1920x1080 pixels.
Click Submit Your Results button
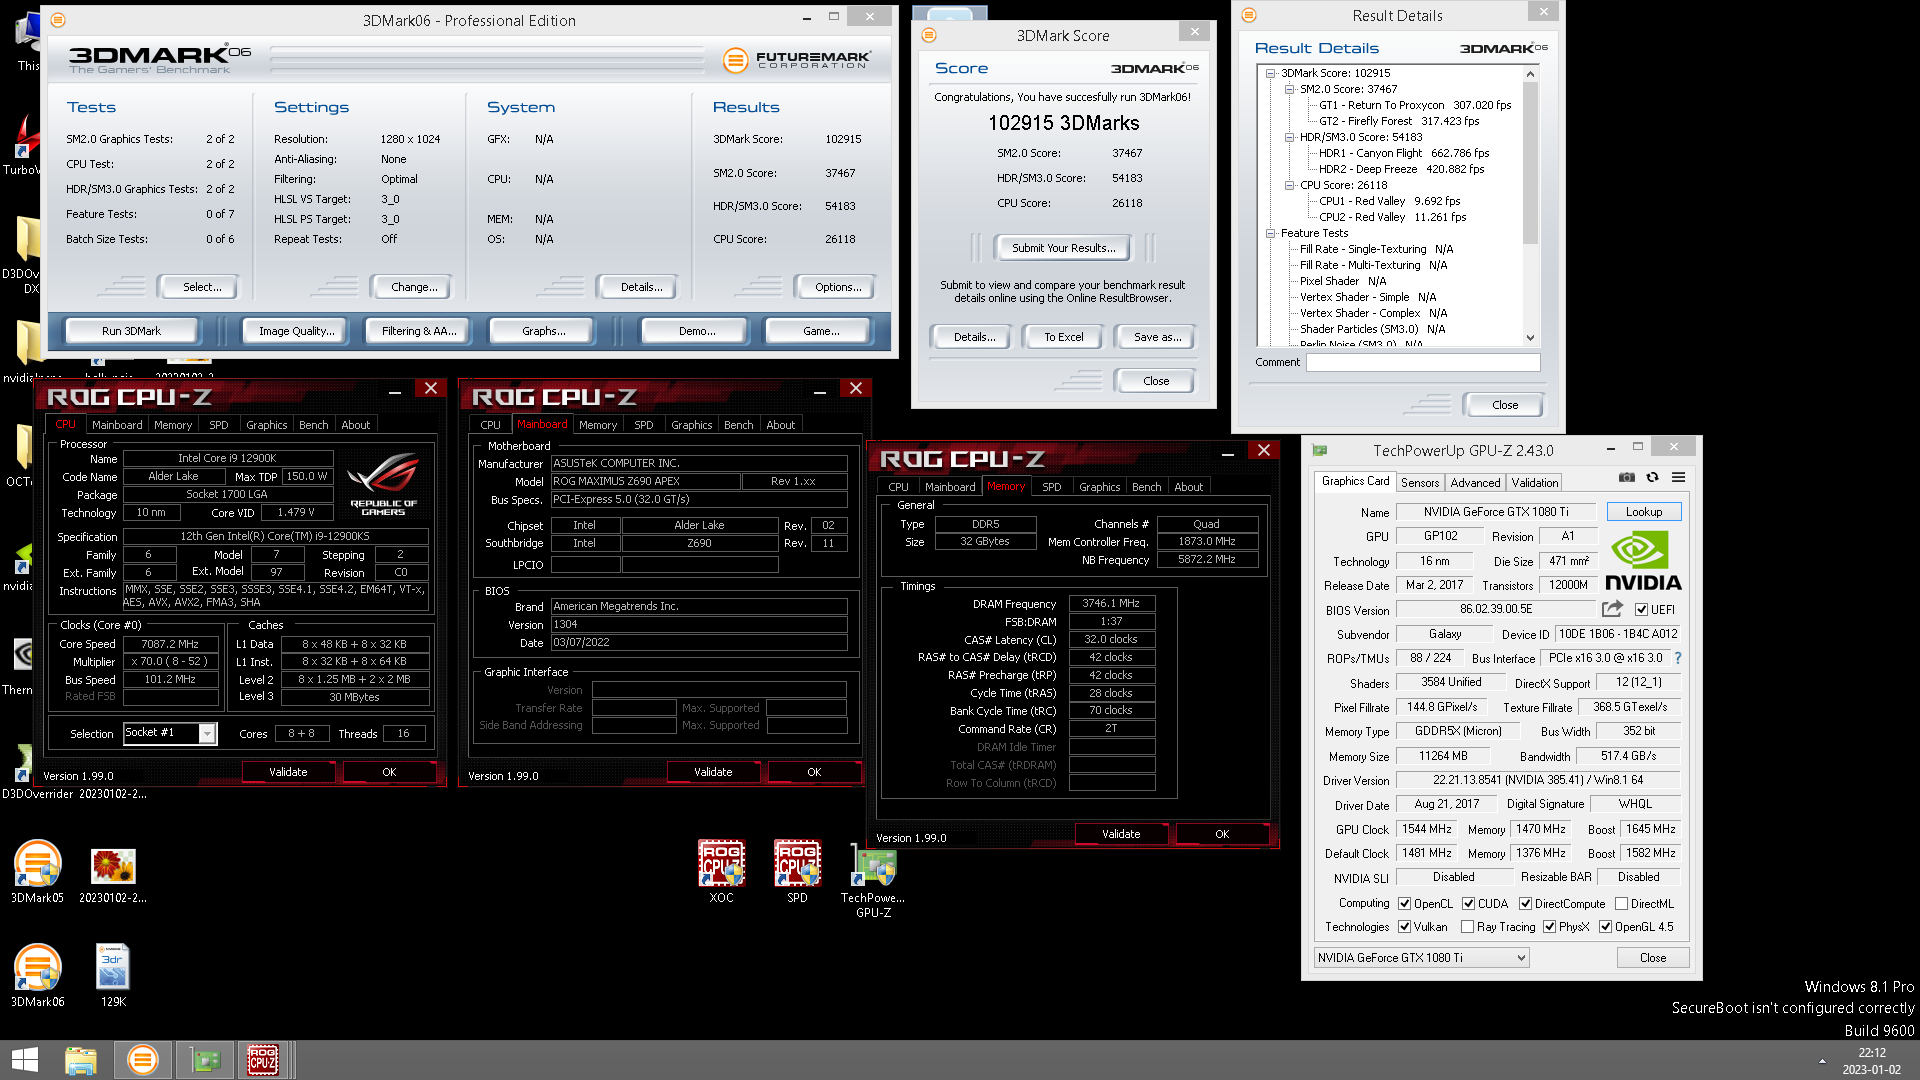click(1061, 248)
